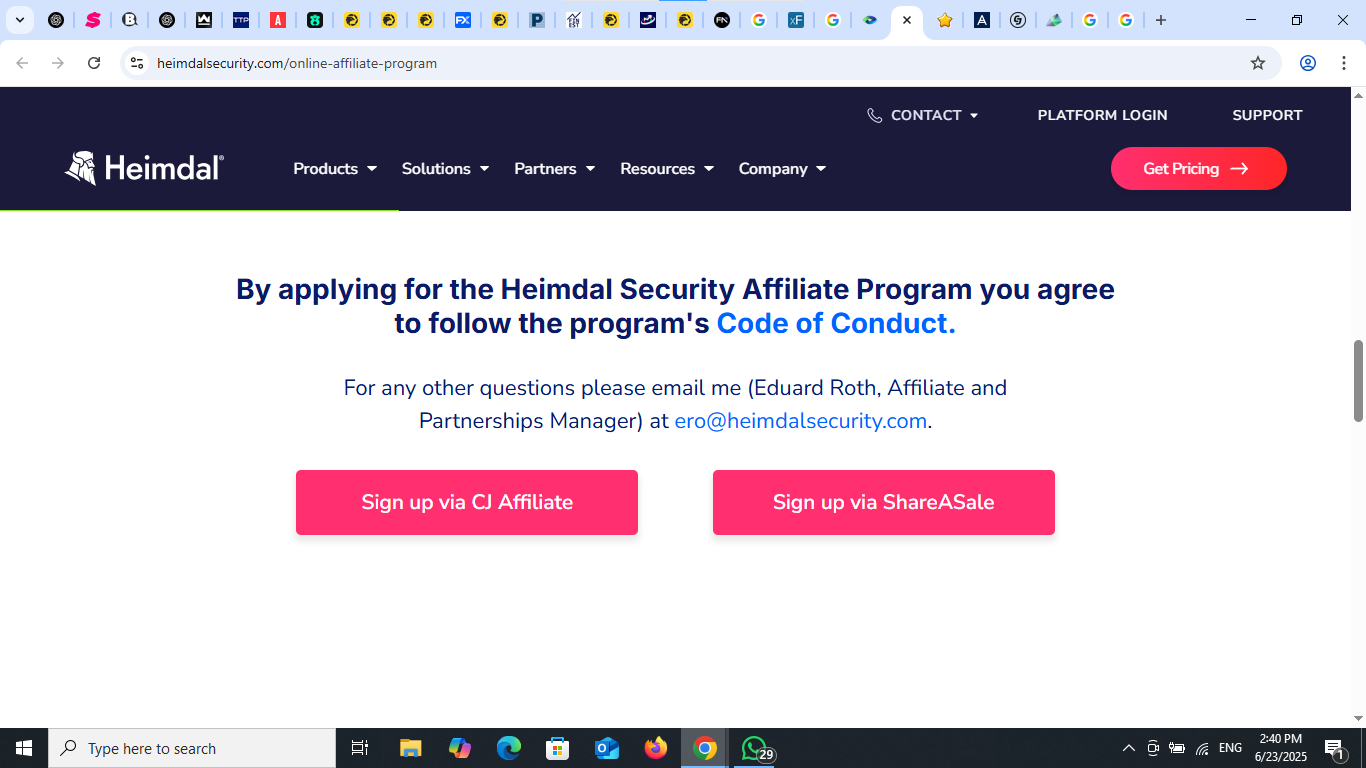
Task: Click the page vertical scrollbar thumb
Action: pyautogui.click(x=1358, y=381)
